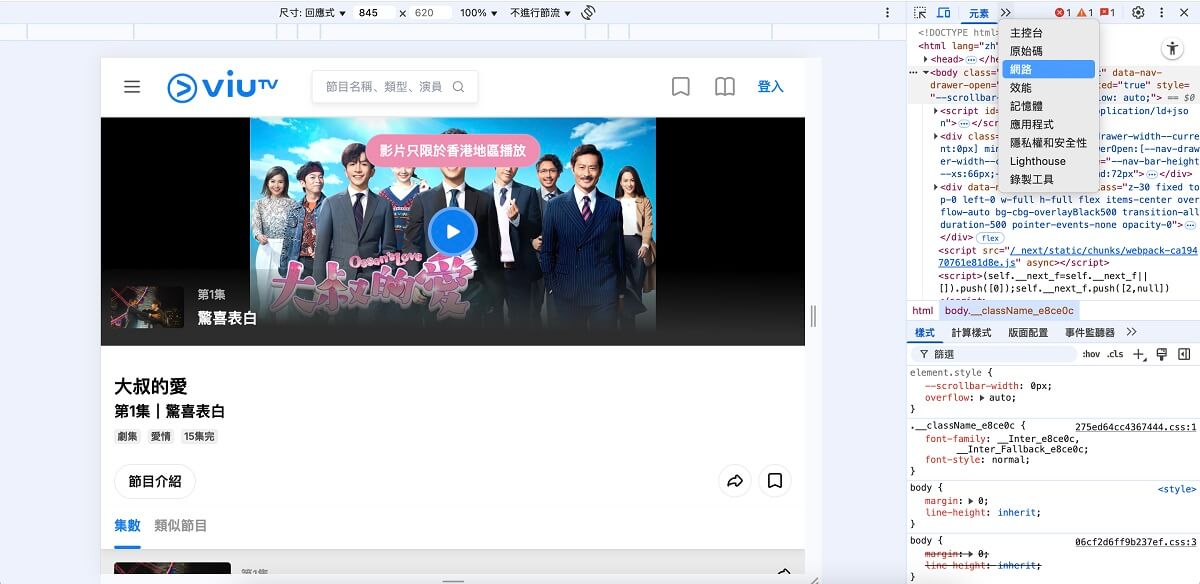The height and width of the screenshot is (584, 1200).
Task: Select 隱私權和安全性 from the tabs menu
Action: click(x=1048, y=143)
